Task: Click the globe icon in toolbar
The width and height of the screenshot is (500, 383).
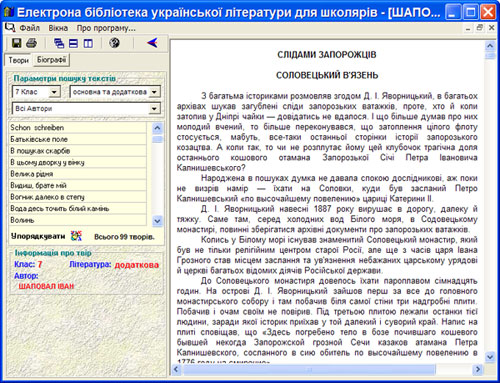Action: pyautogui.click(x=114, y=43)
